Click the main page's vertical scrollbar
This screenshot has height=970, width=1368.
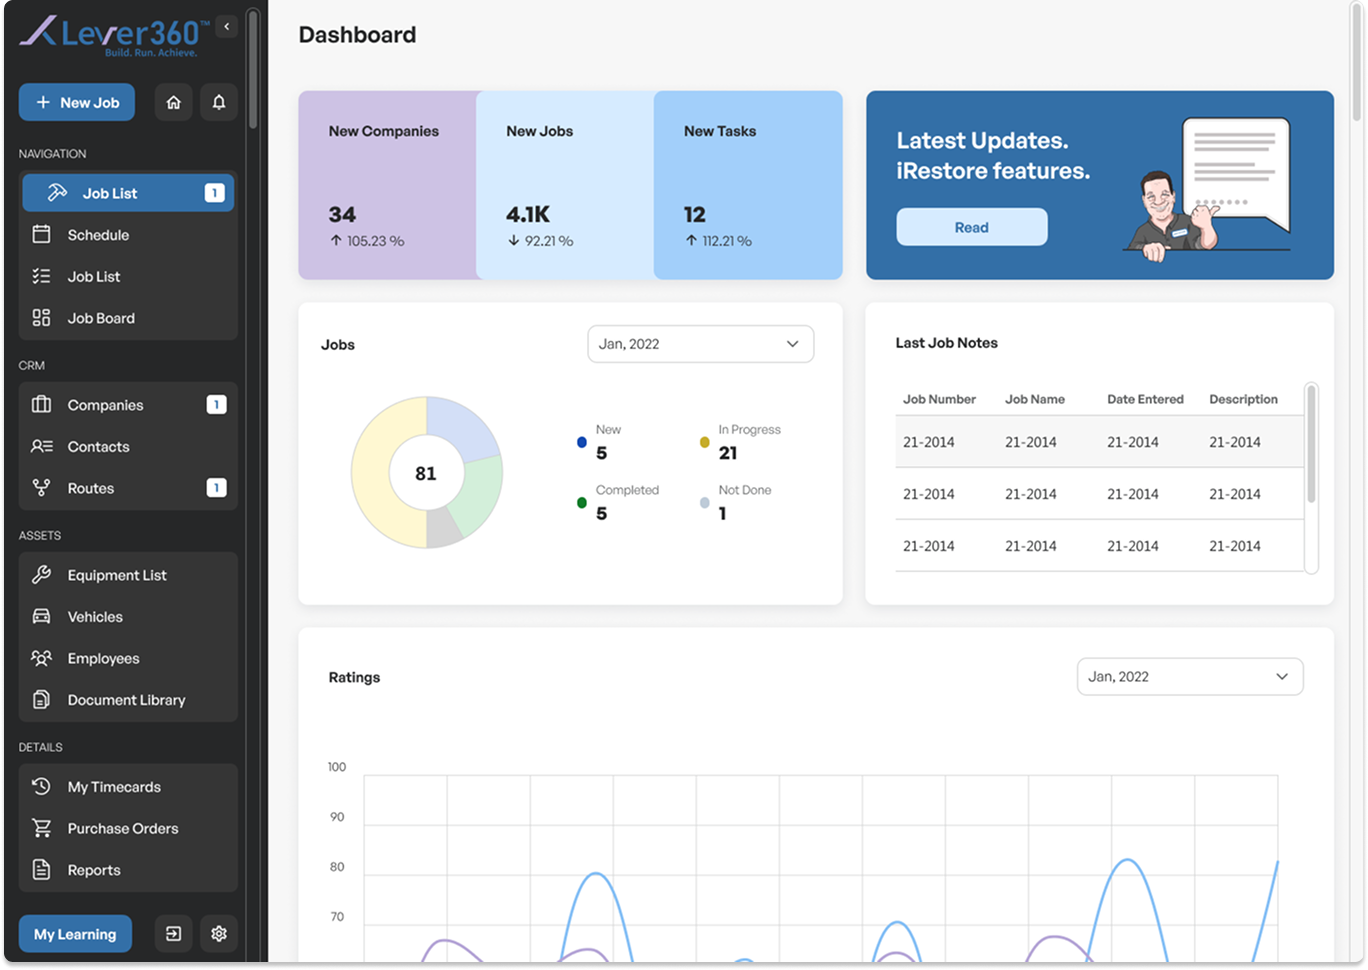point(1356,62)
